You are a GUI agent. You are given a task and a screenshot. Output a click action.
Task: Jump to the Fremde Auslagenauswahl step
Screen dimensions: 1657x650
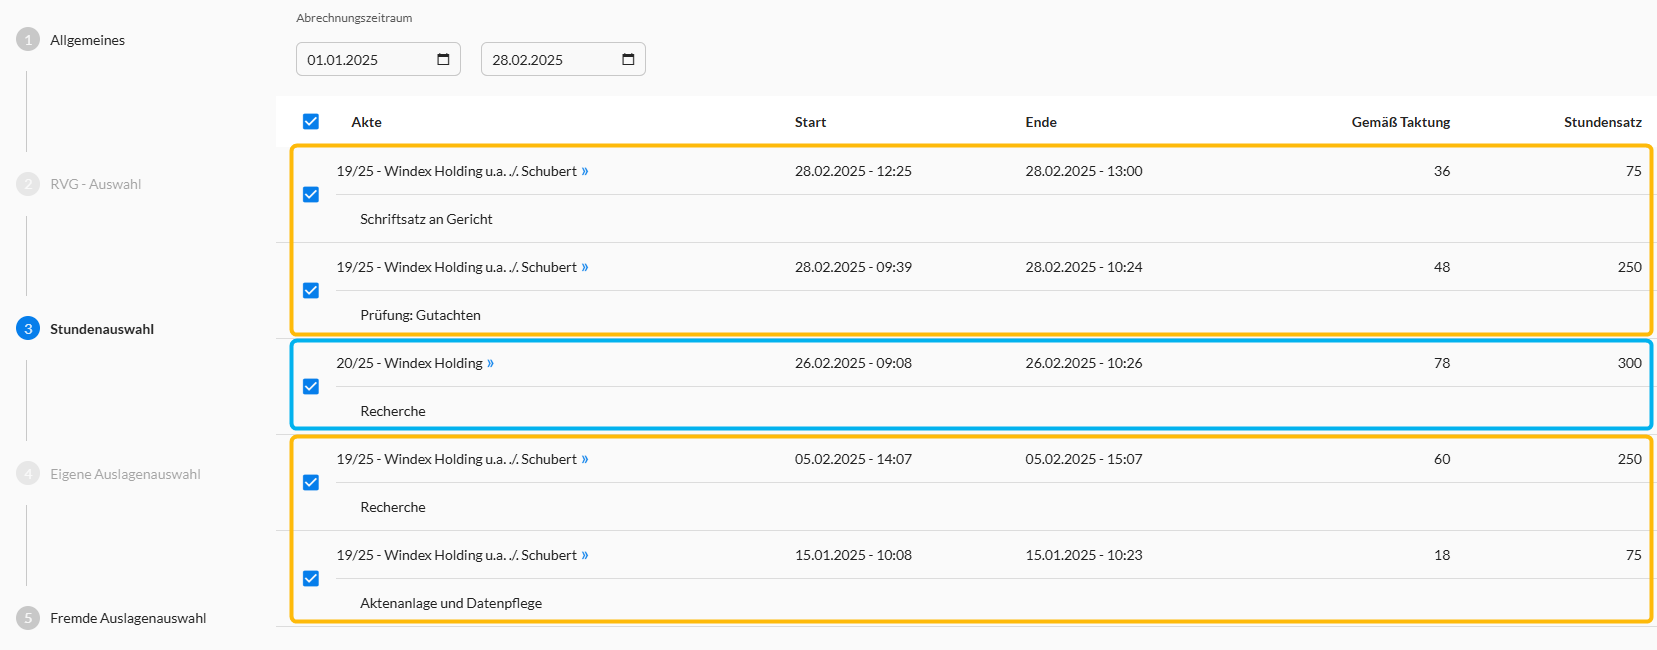(x=128, y=618)
